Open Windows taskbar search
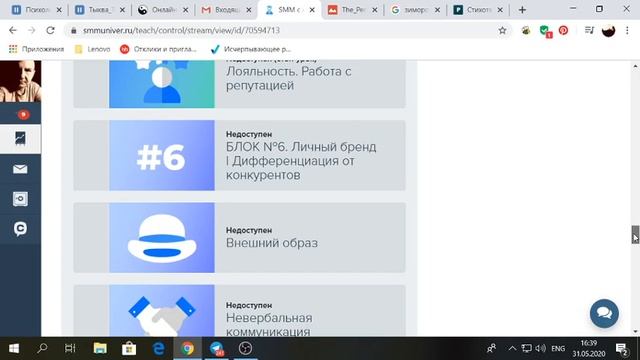 42,349
